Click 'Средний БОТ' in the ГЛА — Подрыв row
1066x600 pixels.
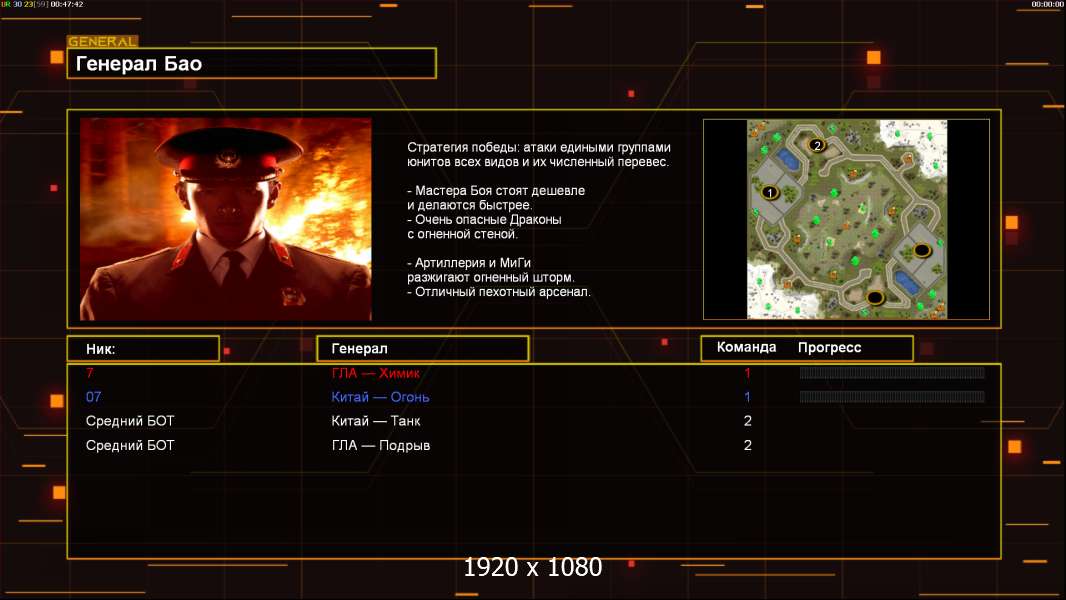click(130, 445)
